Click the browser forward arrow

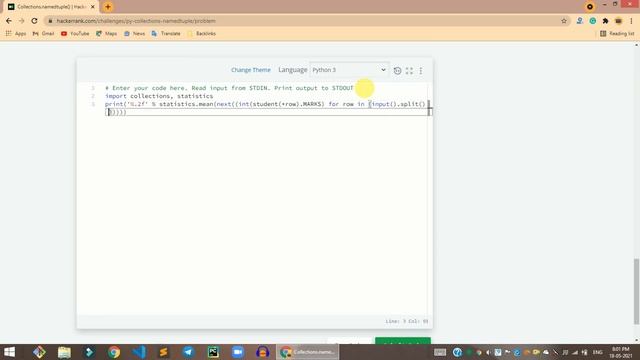click(22, 21)
